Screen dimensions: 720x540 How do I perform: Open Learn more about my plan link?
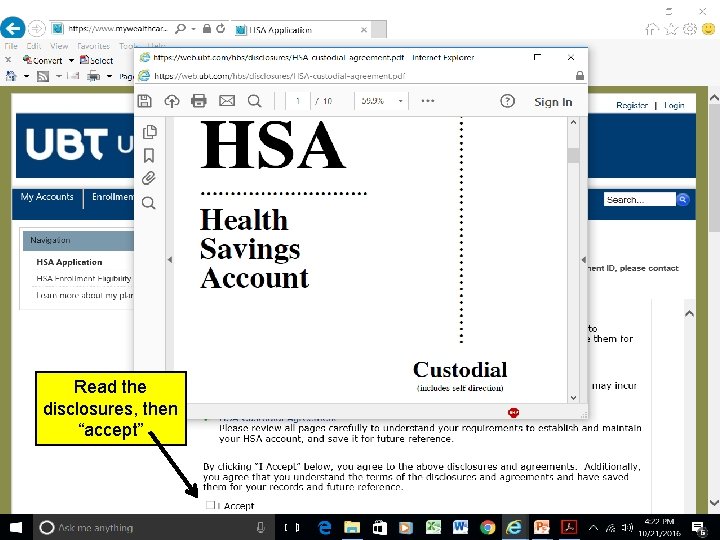tap(84, 295)
